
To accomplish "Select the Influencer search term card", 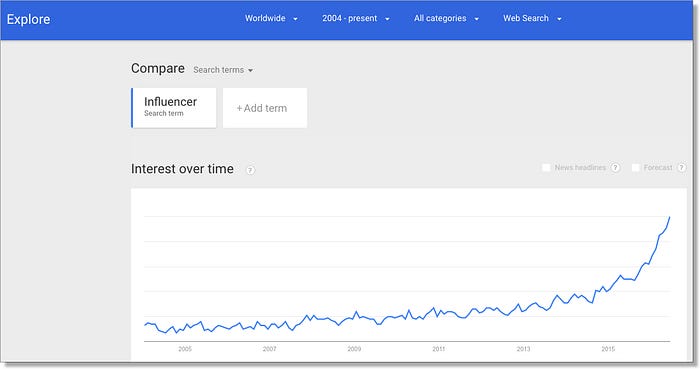I will coord(174,108).
